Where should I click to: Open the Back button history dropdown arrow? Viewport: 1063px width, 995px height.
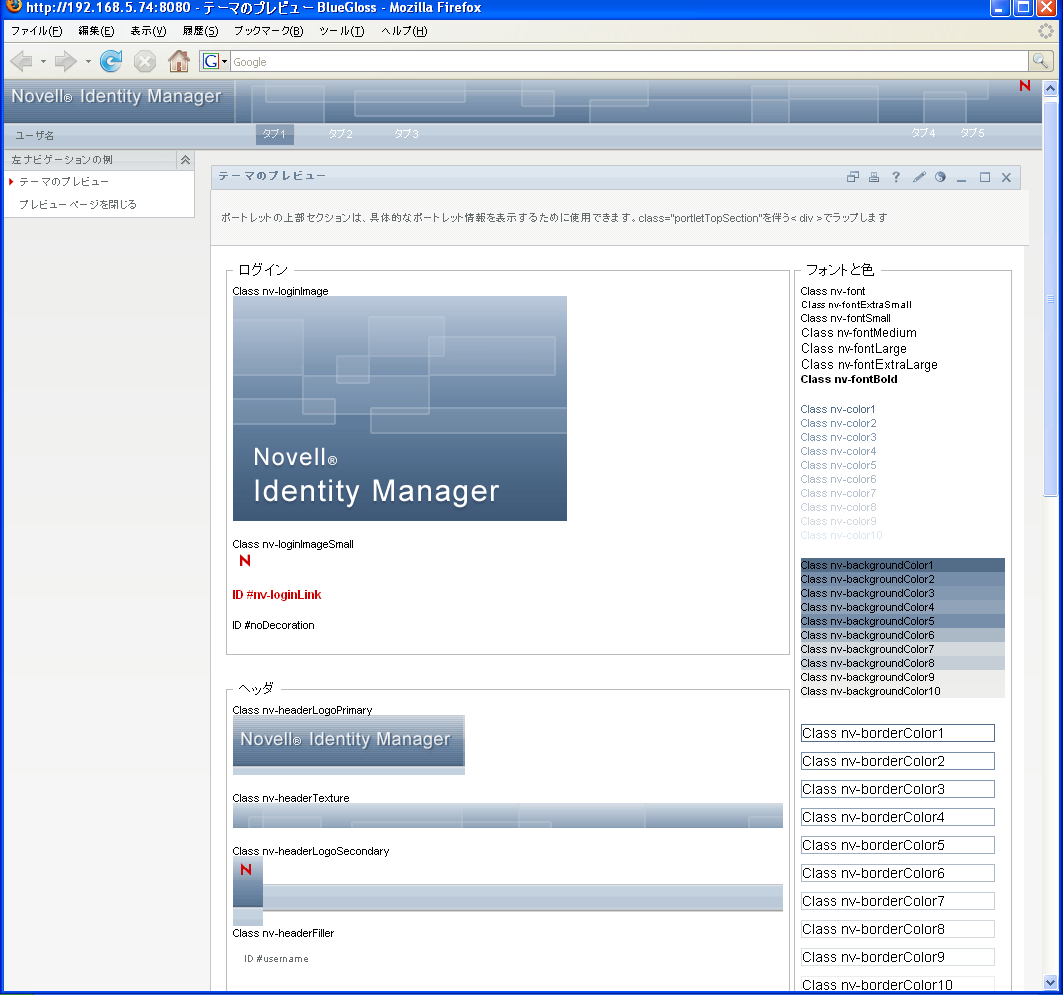point(43,62)
